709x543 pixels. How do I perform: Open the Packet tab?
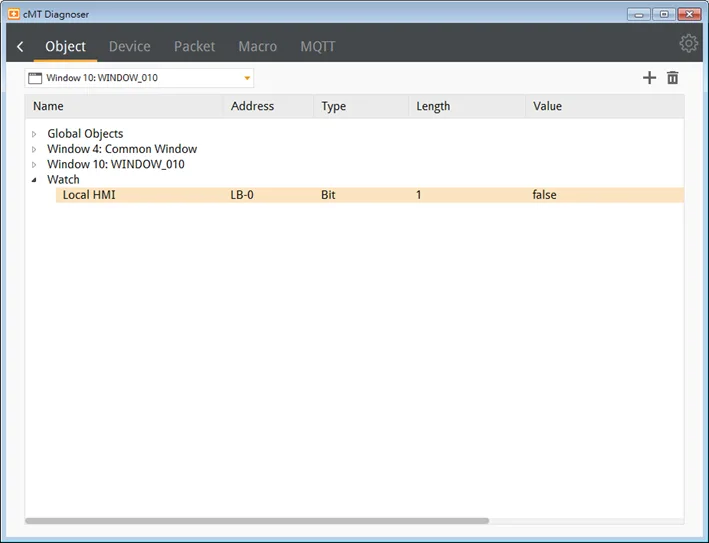pyautogui.click(x=194, y=46)
